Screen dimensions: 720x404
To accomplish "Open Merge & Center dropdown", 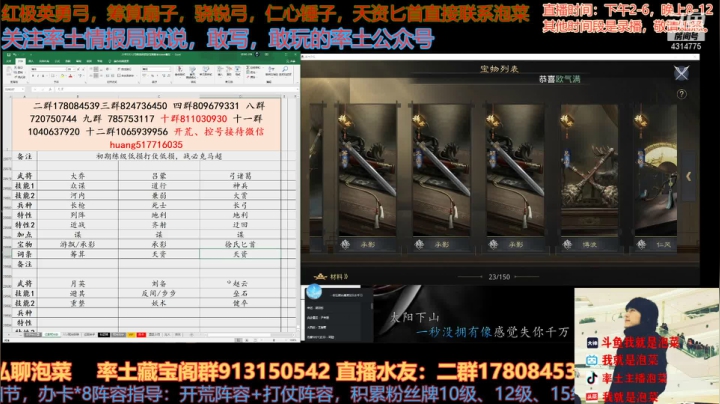I will coord(126,76).
